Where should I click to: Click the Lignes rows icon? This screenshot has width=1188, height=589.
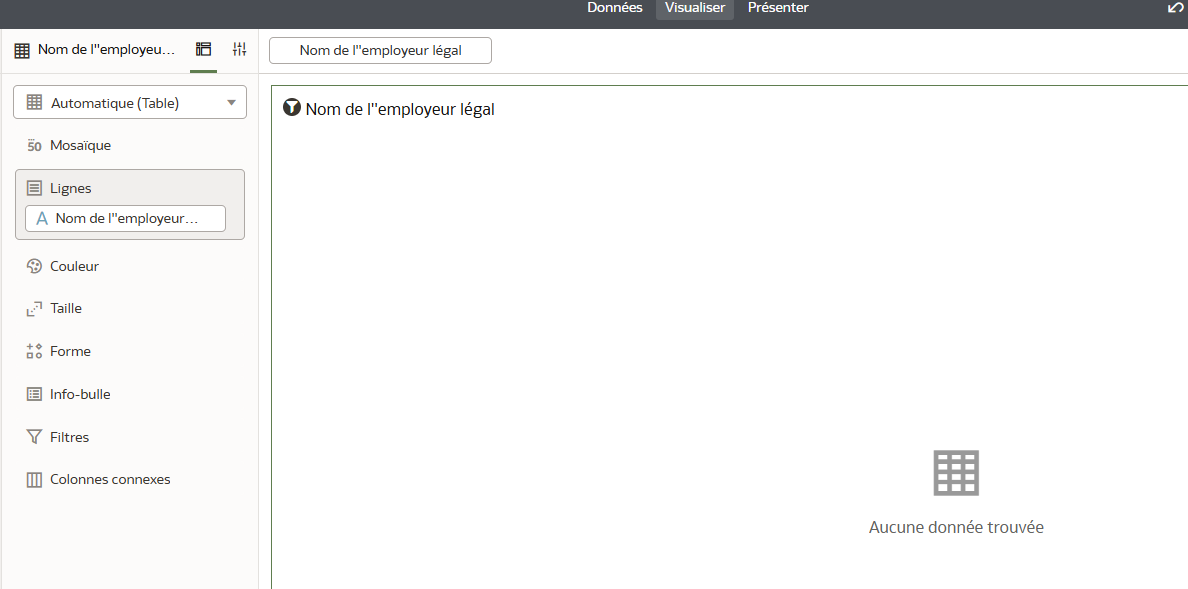34,188
